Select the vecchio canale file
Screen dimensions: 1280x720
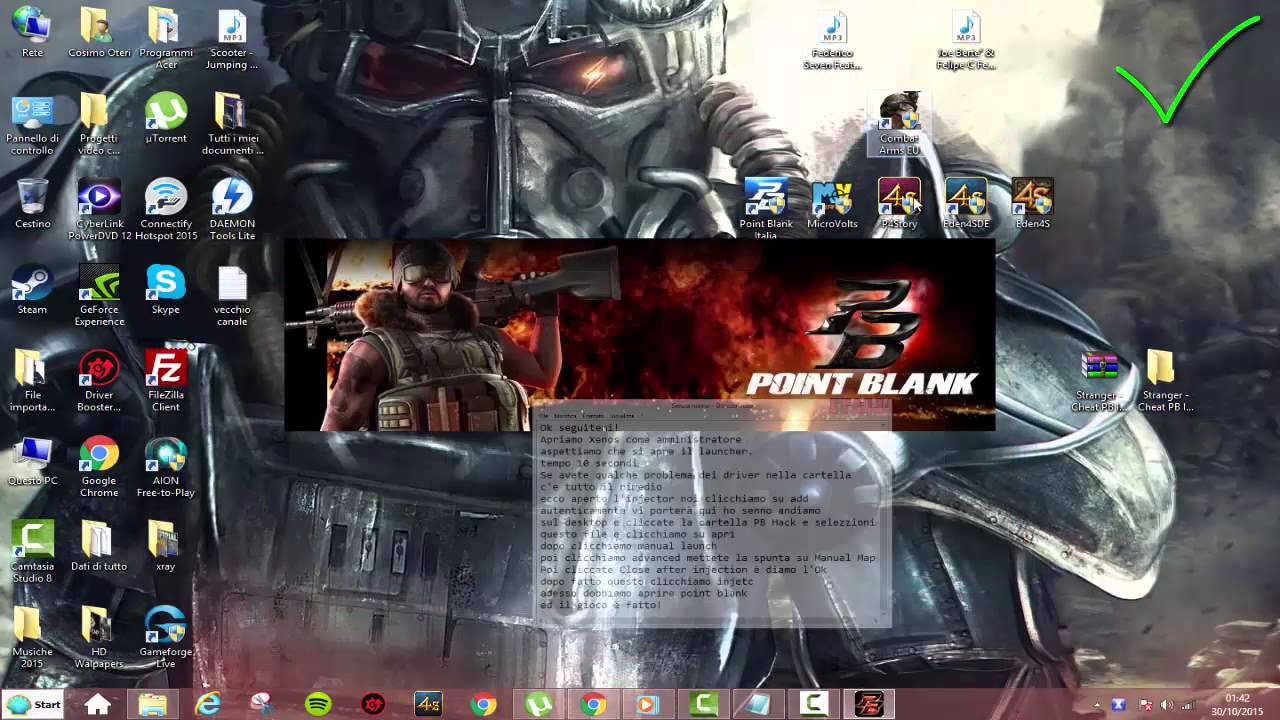point(232,295)
